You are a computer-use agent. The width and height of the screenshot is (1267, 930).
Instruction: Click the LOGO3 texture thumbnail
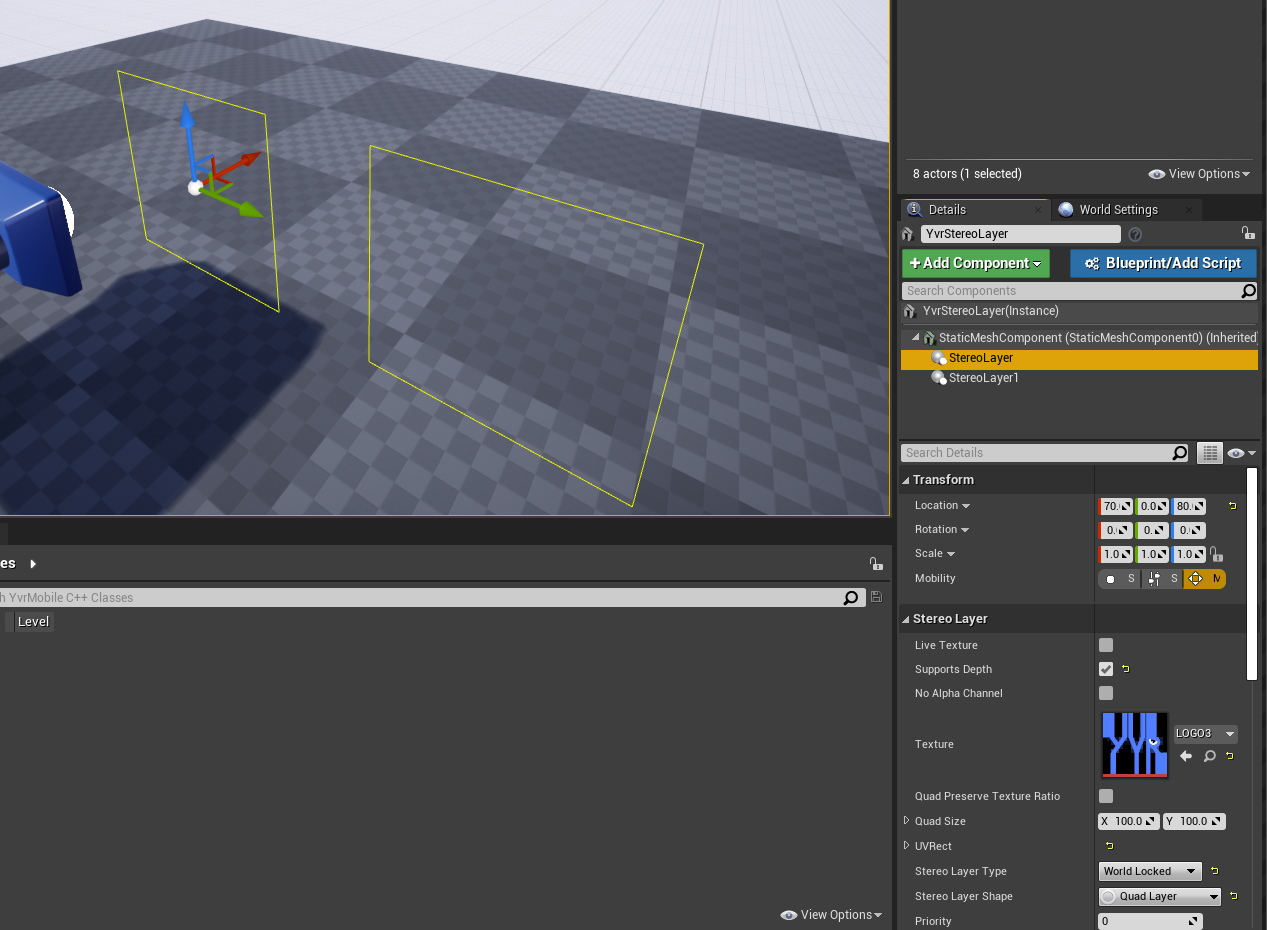click(x=1135, y=744)
